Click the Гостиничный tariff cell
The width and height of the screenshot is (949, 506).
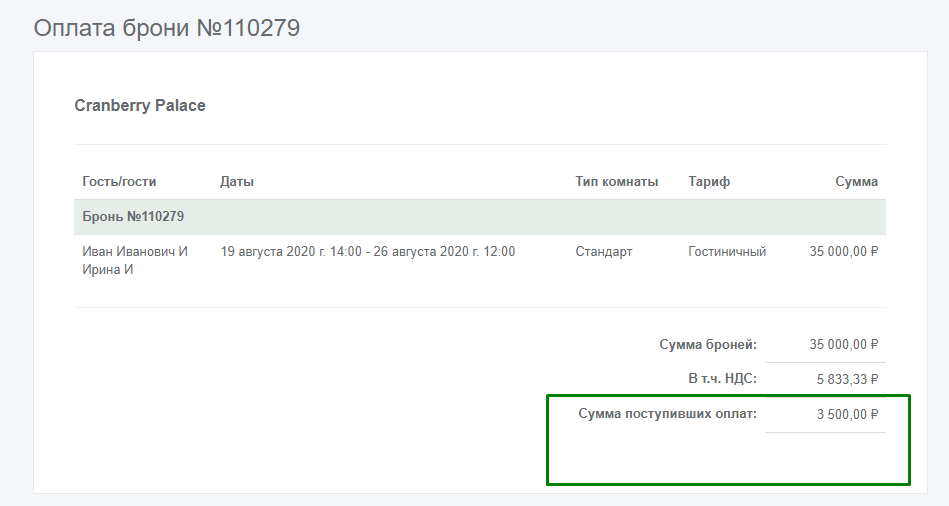pos(727,252)
